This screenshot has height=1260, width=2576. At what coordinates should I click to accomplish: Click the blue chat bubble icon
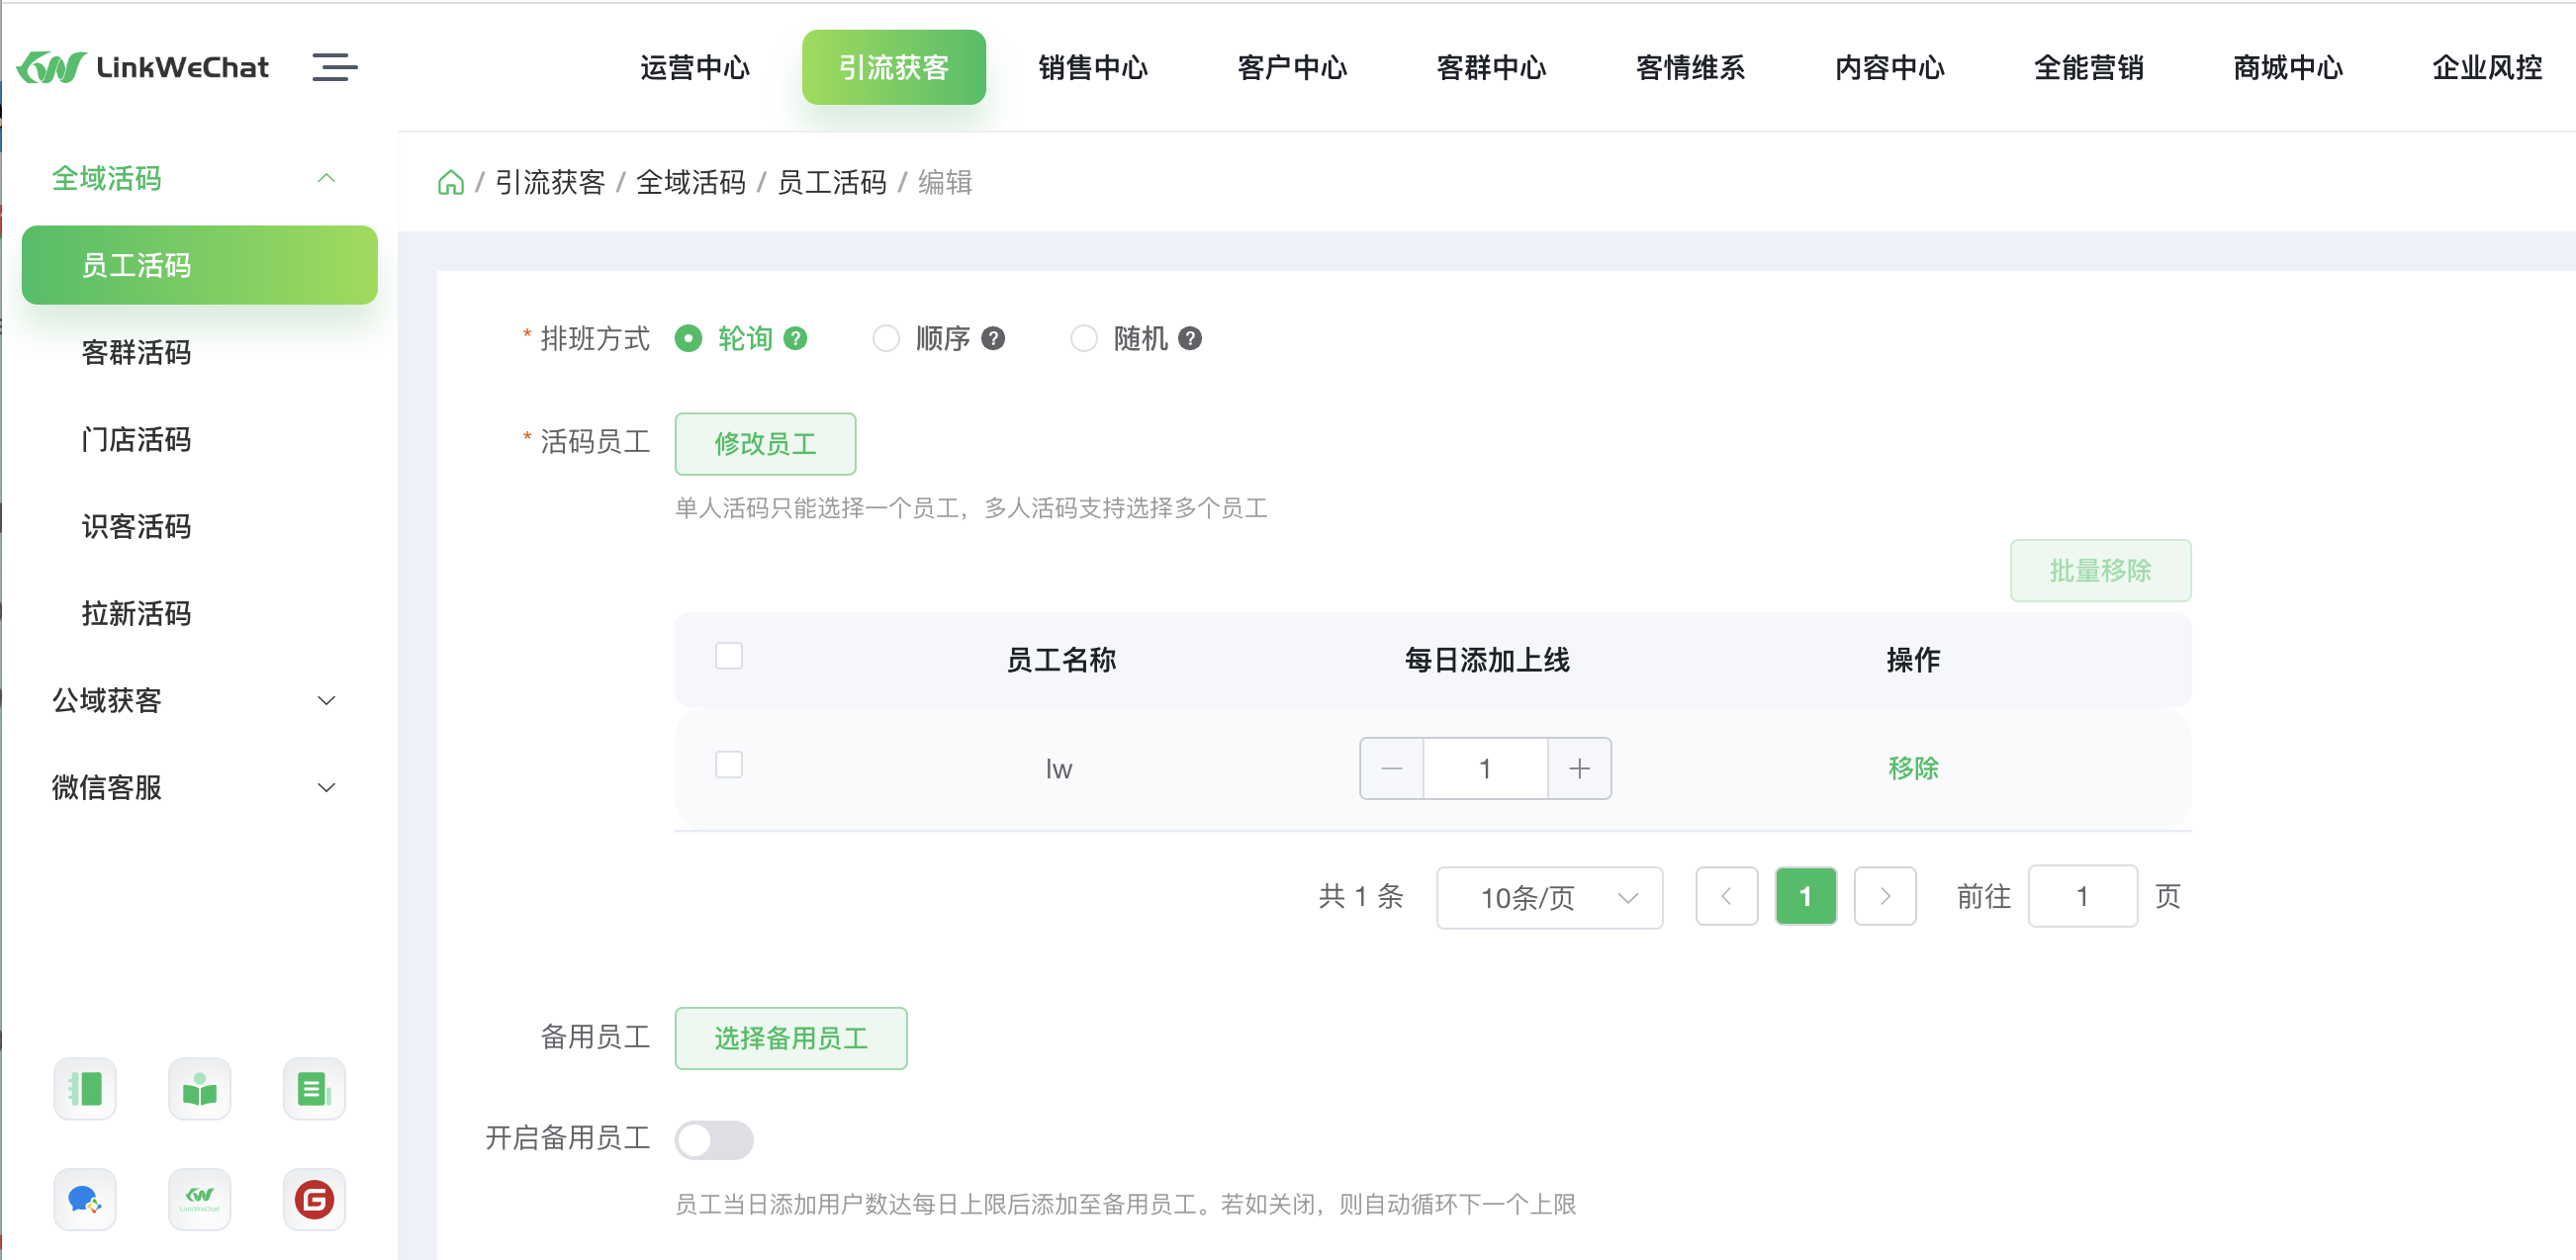[x=85, y=1199]
